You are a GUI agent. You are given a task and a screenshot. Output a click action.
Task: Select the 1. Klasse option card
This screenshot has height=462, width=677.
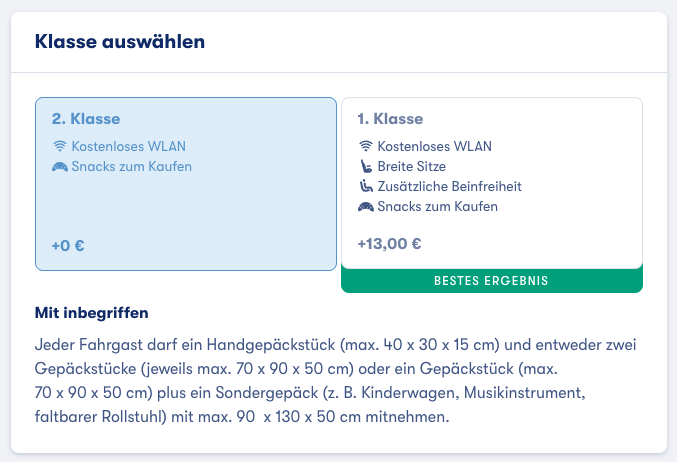pyautogui.click(x=492, y=183)
